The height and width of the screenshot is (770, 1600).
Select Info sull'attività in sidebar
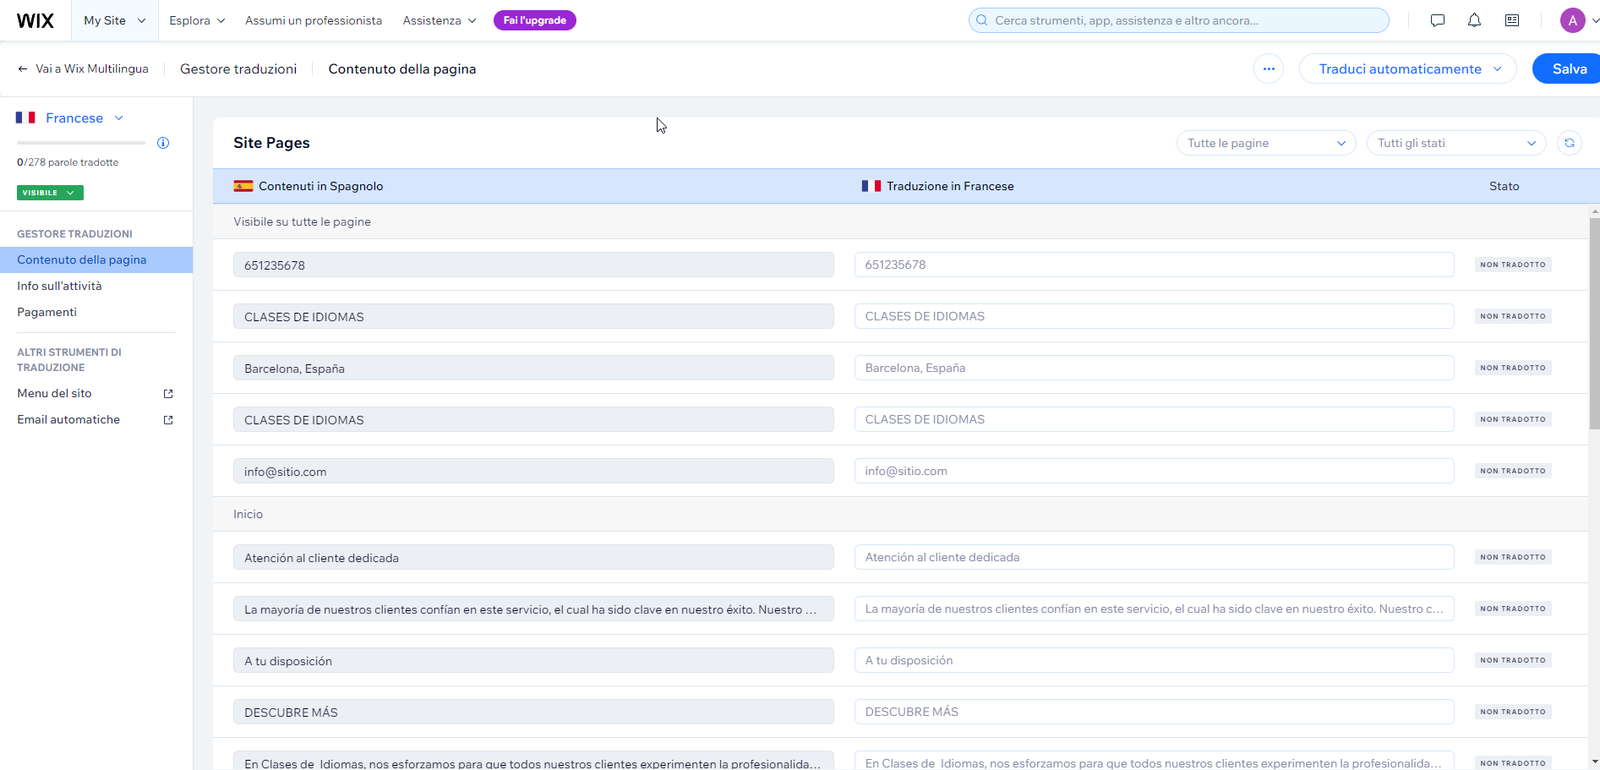click(x=59, y=286)
